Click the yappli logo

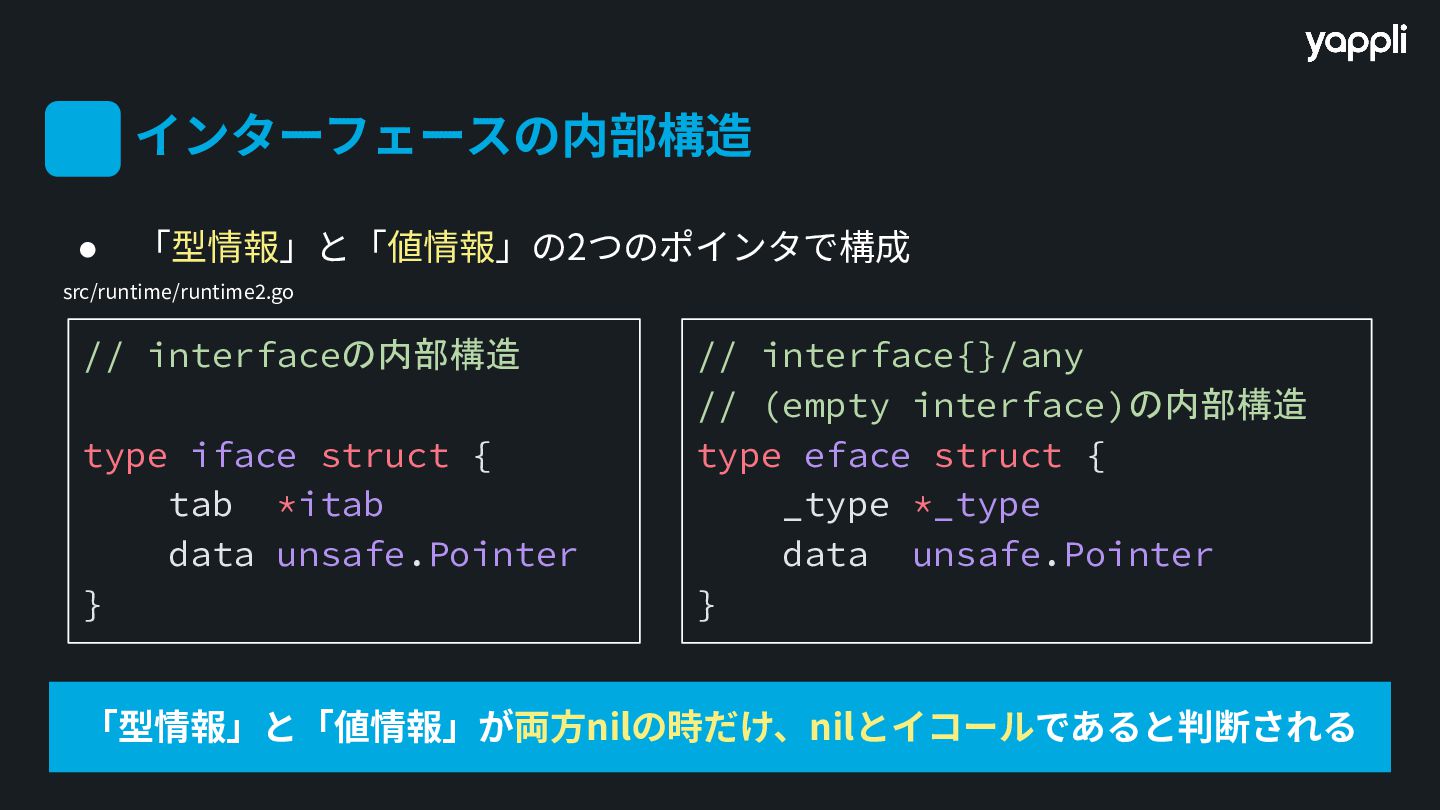pyautogui.click(x=1355, y=44)
